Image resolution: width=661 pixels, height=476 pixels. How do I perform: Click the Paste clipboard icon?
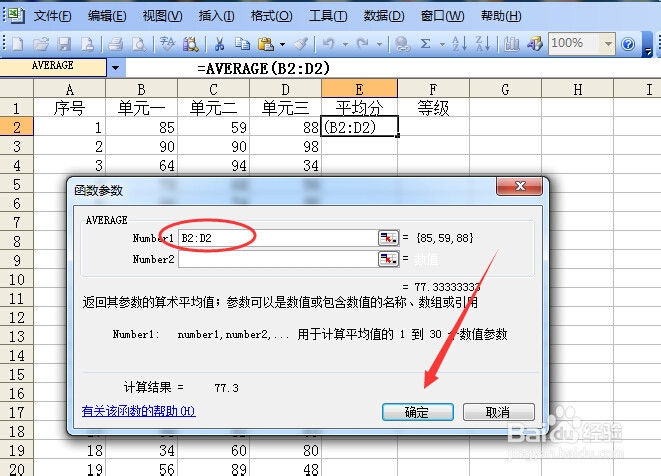[266, 43]
